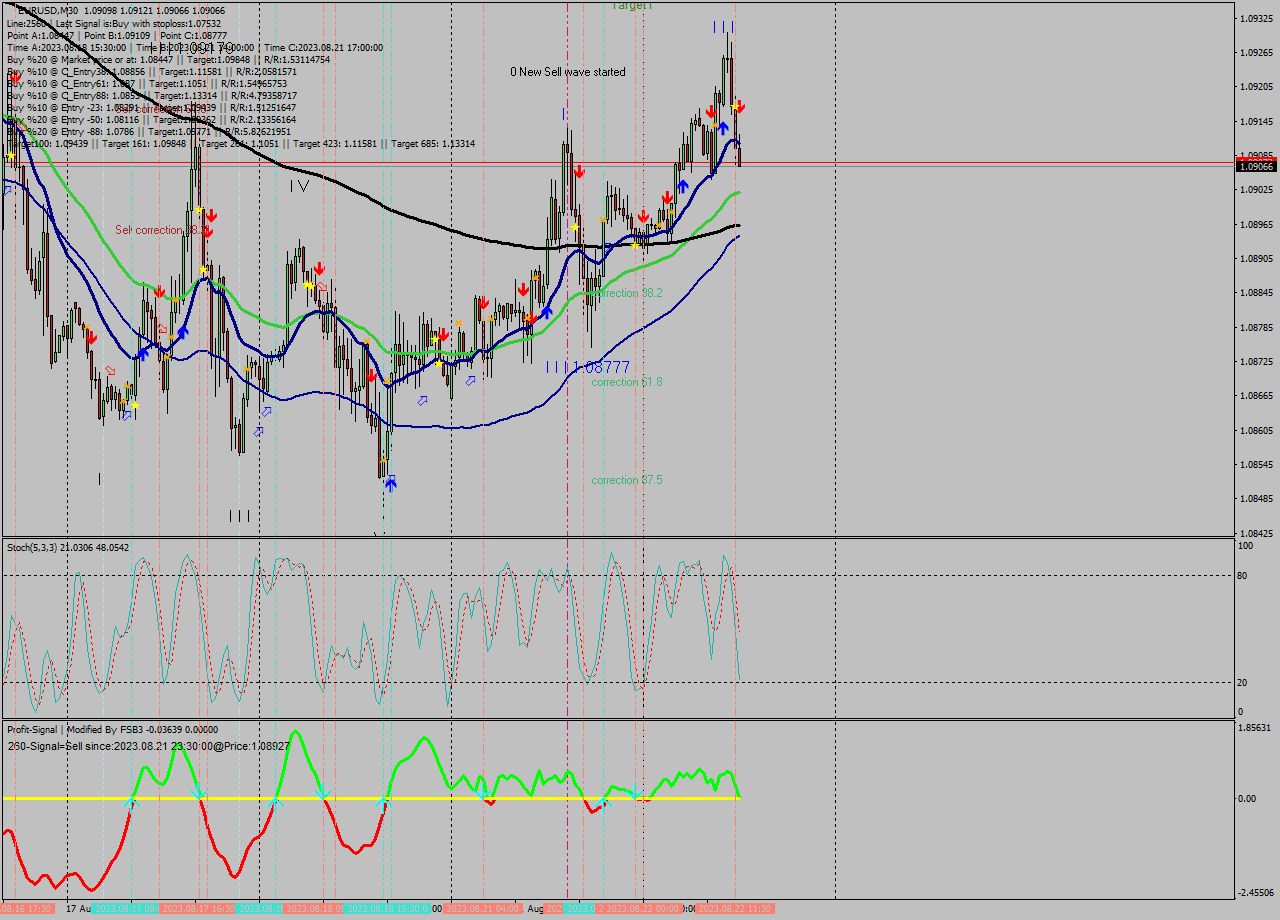This screenshot has width=1280, height=920.
Task: Click the '0 New Sell wave started' label
Action: coord(567,72)
